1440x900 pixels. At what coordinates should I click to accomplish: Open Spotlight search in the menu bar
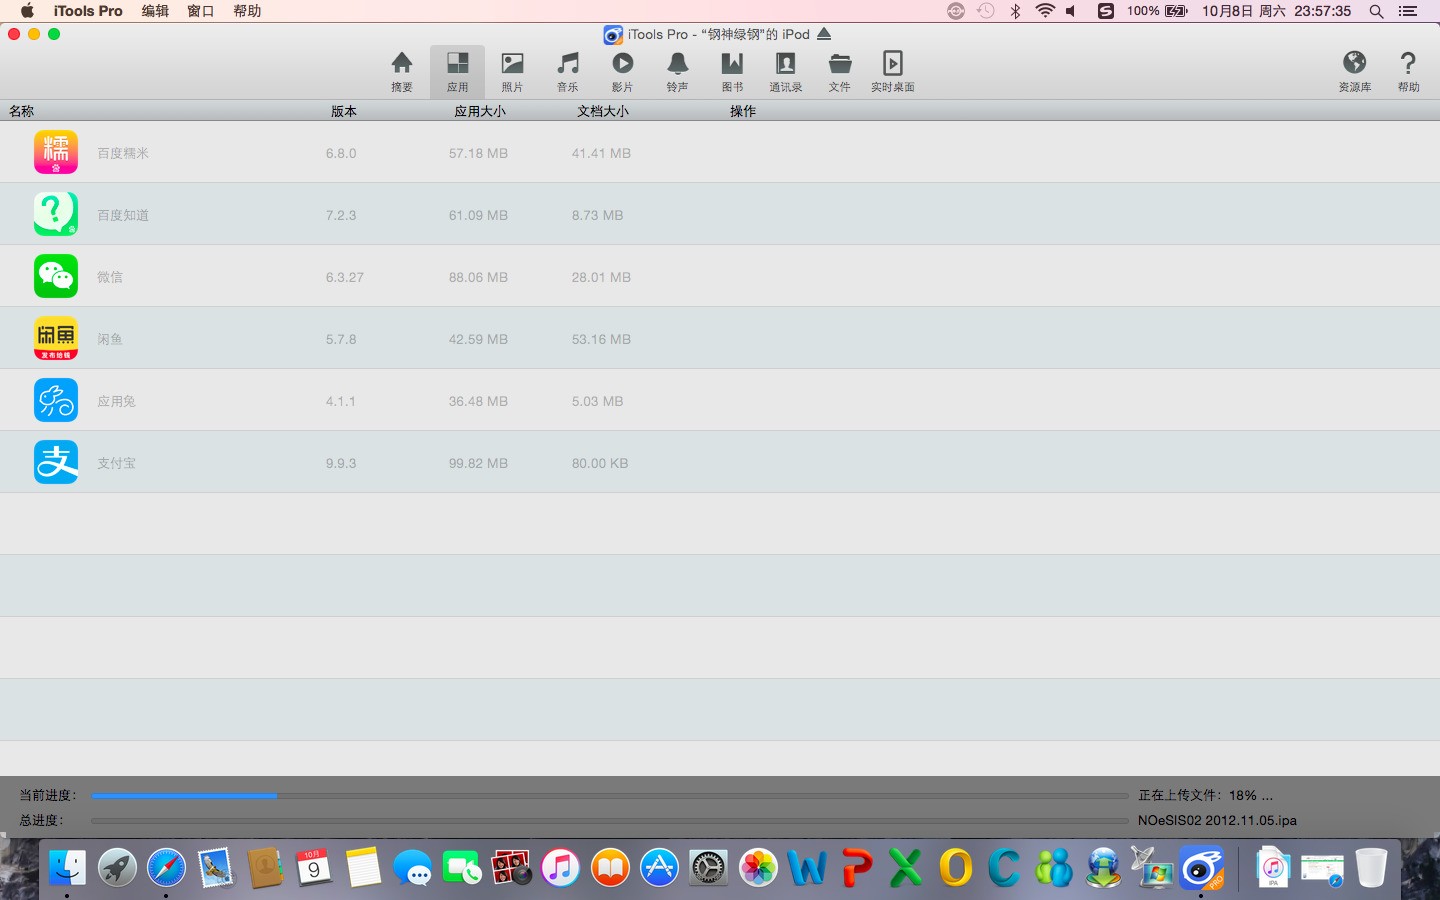pyautogui.click(x=1376, y=11)
